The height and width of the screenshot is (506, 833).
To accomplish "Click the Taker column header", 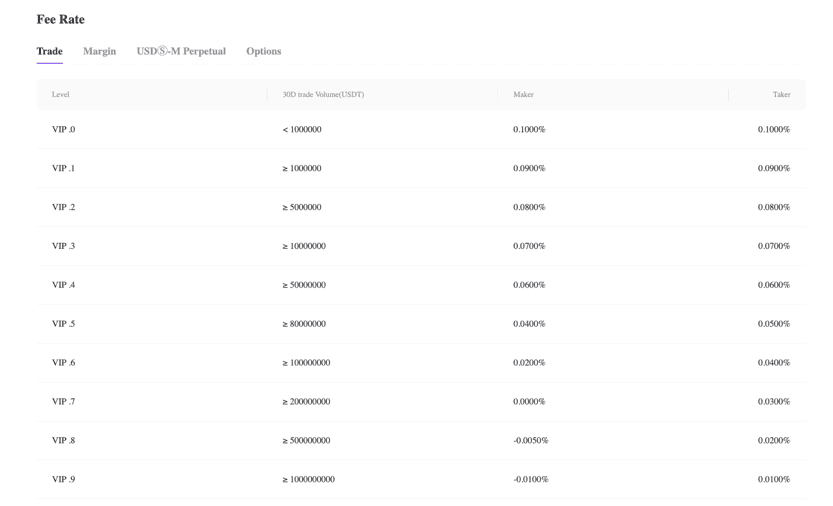I will [781, 95].
